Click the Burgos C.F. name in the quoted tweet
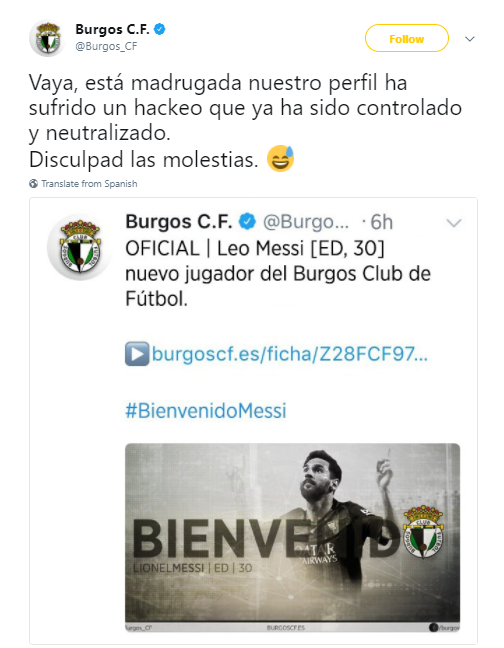This screenshot has height=648, width=504. [179, 222]
